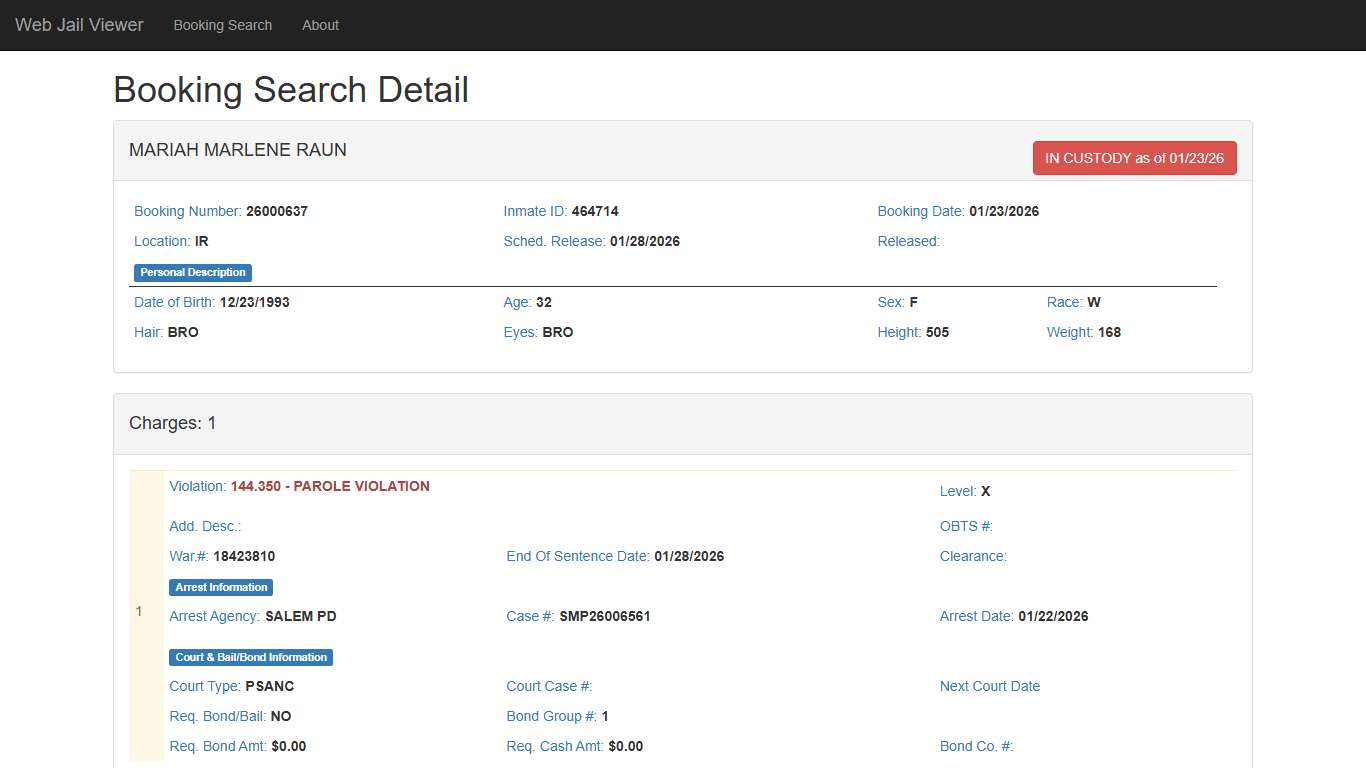Screen dimensions: 1366x768
Task: Click the Next Court Date label
Action: 990,686
